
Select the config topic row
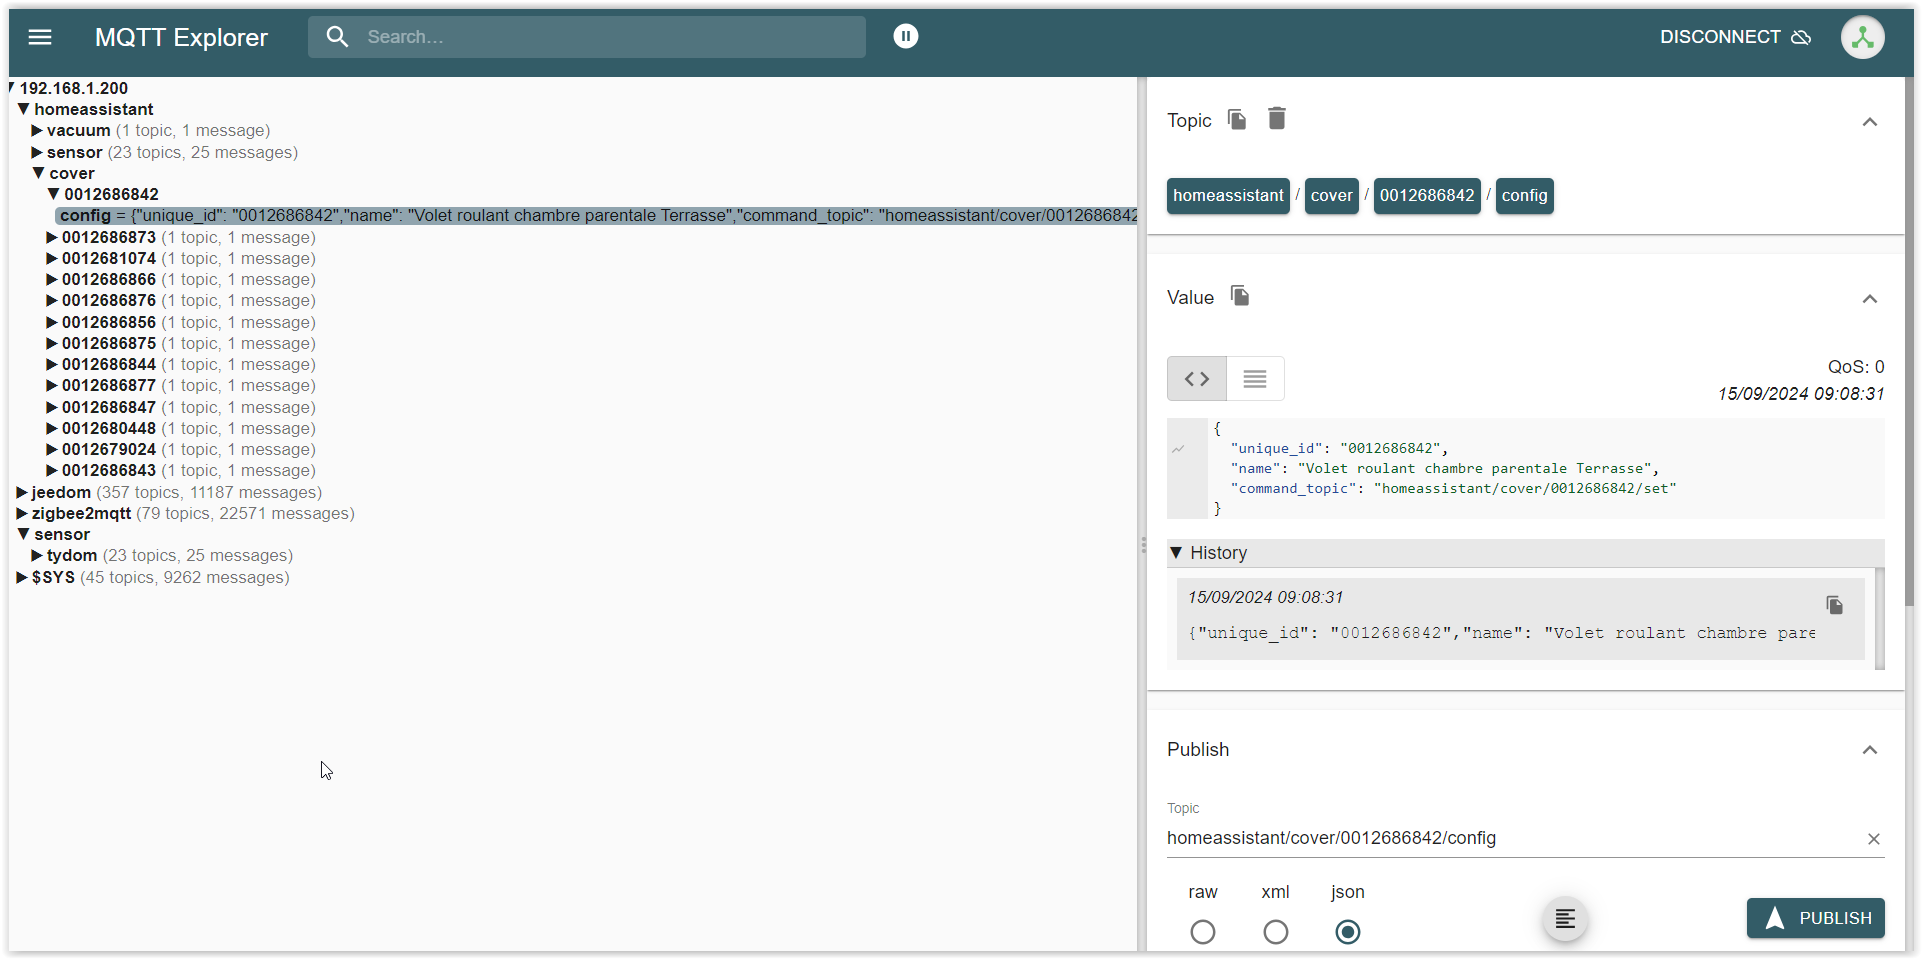[596, 215]
